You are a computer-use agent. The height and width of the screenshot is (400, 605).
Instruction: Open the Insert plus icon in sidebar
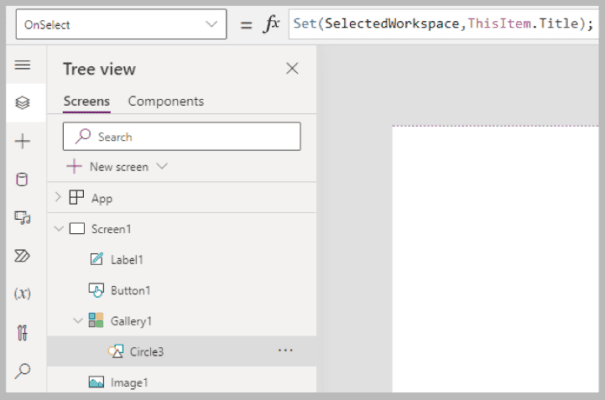pos(22,141)
